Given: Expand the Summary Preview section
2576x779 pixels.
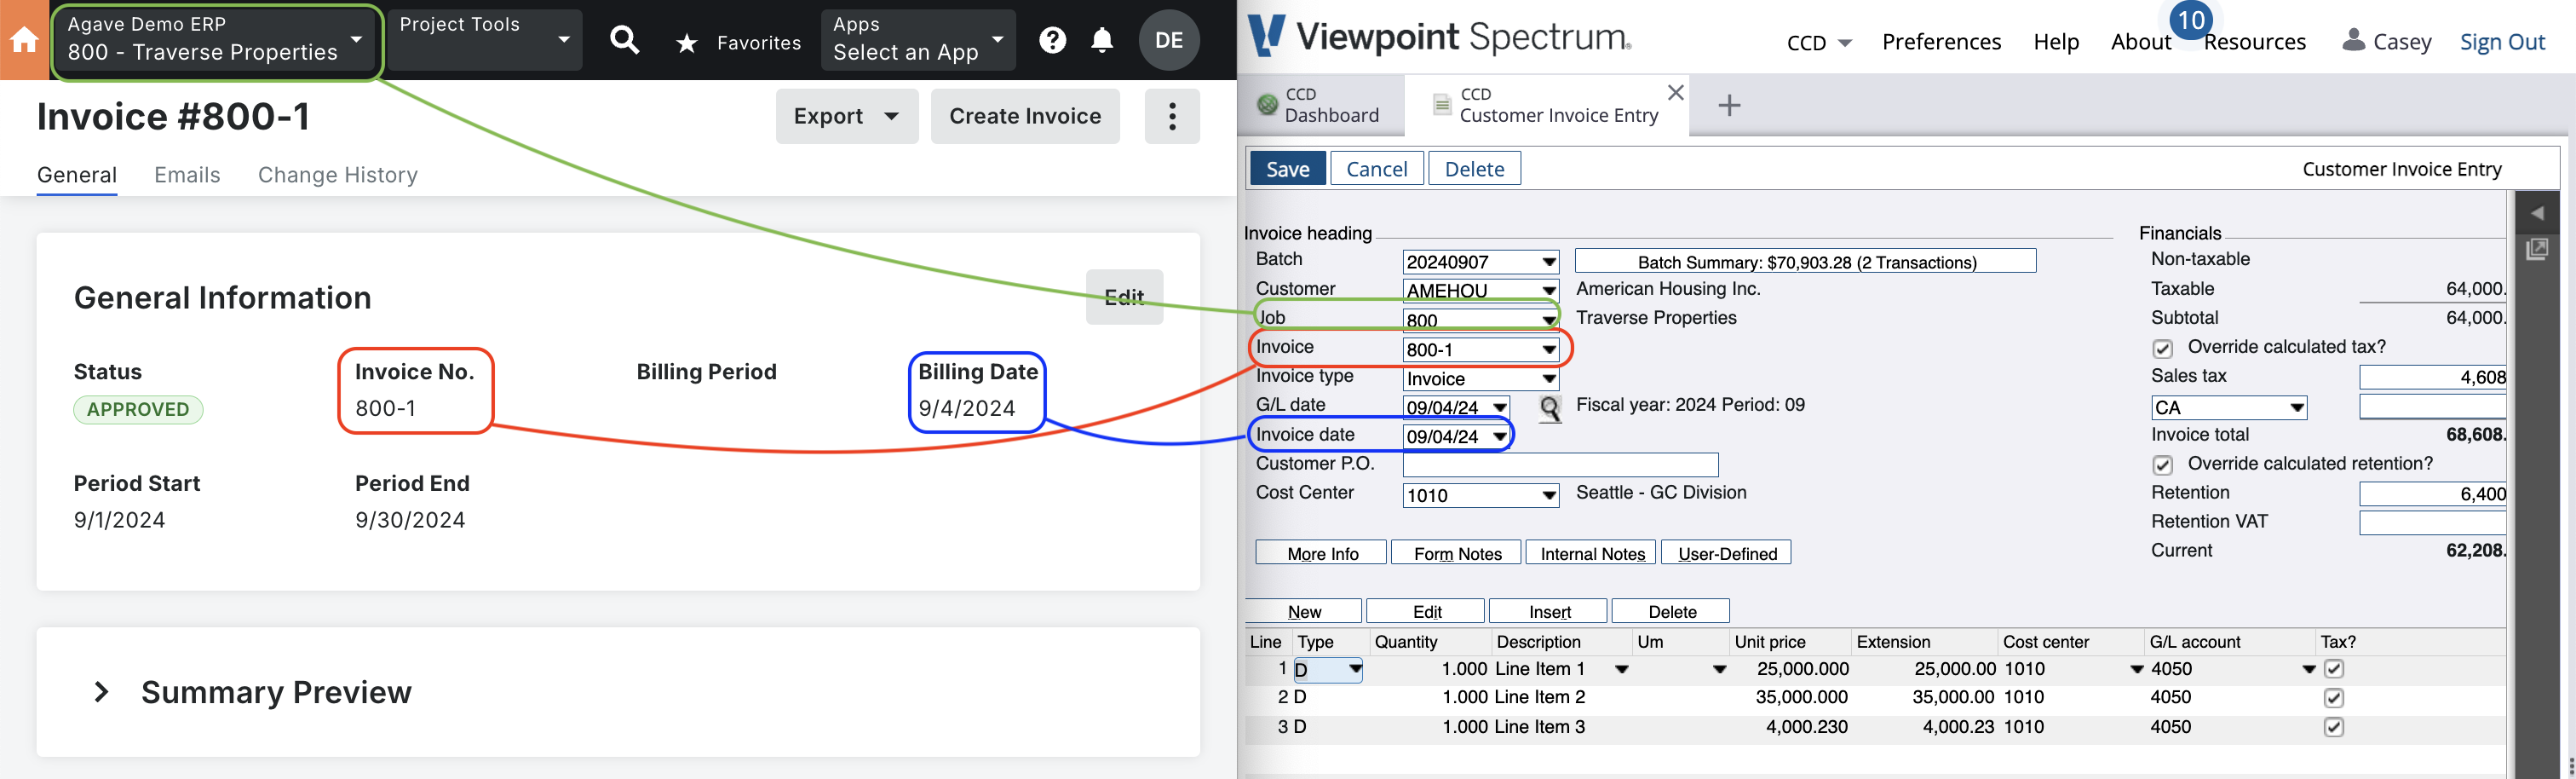Looking at the screenshot, I should [101, 692].
